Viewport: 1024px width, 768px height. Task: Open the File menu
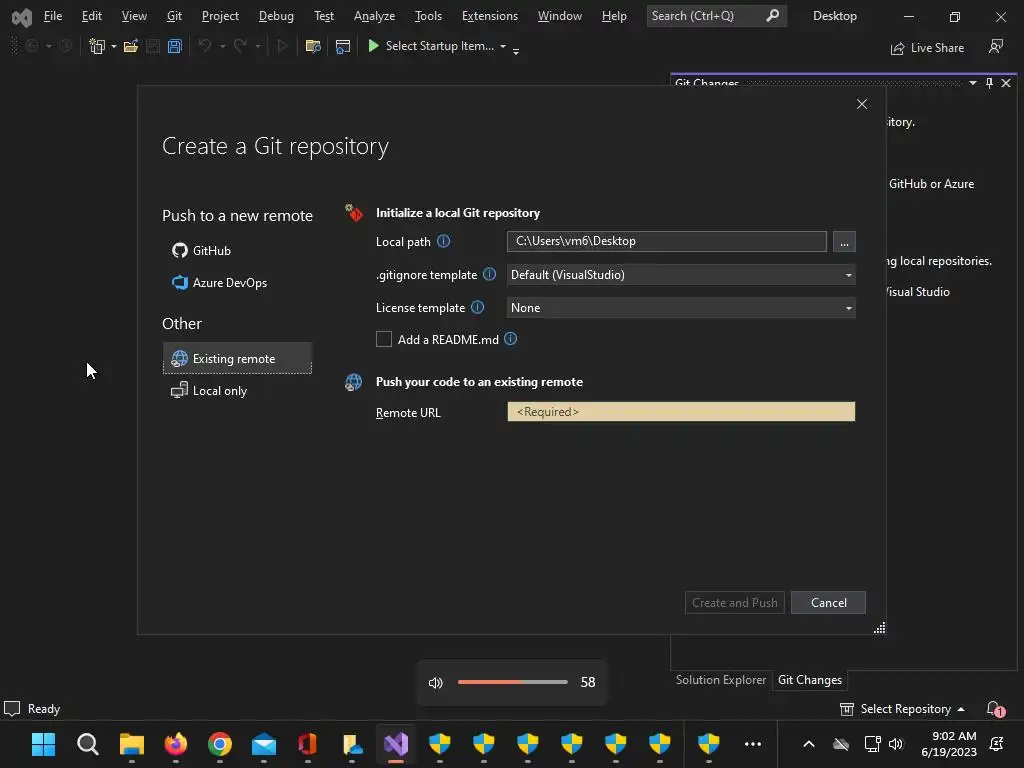53,16
